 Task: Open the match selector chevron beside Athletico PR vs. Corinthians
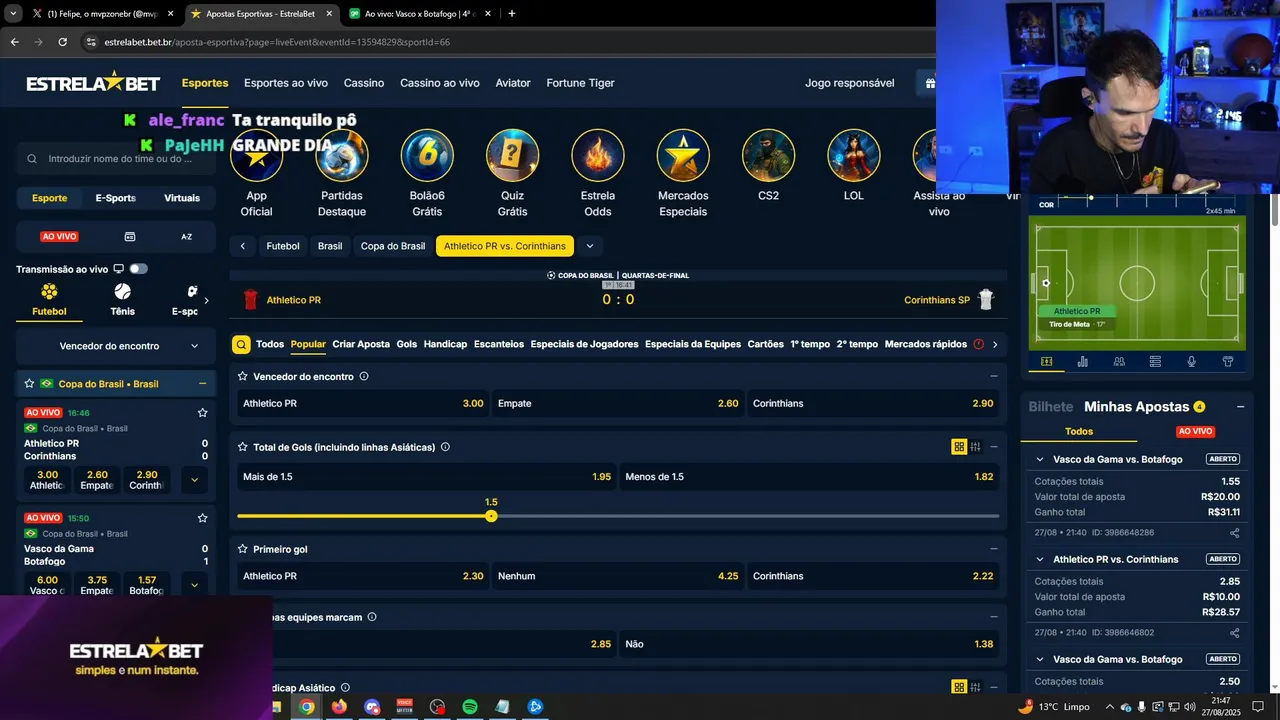pos(589,246)
